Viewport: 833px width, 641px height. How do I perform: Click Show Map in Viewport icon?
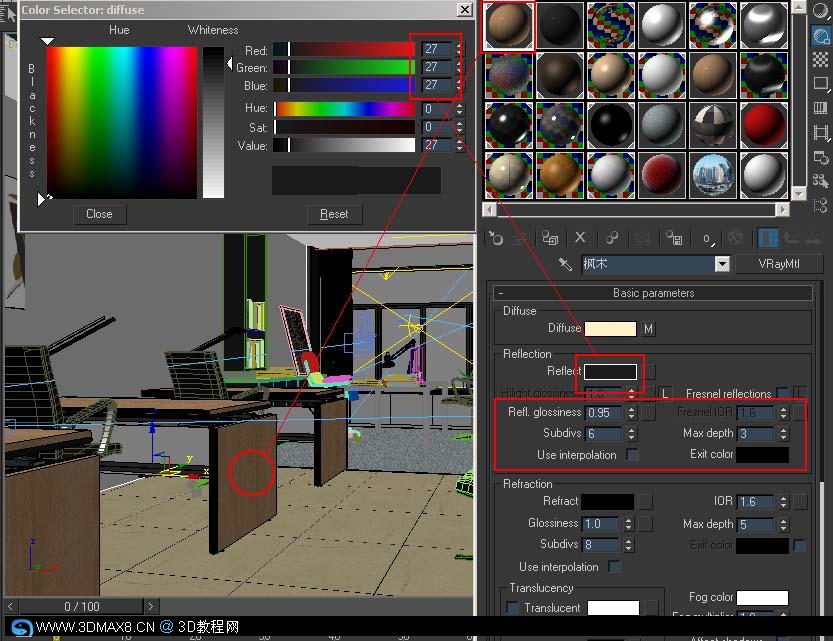pos(736,238)
